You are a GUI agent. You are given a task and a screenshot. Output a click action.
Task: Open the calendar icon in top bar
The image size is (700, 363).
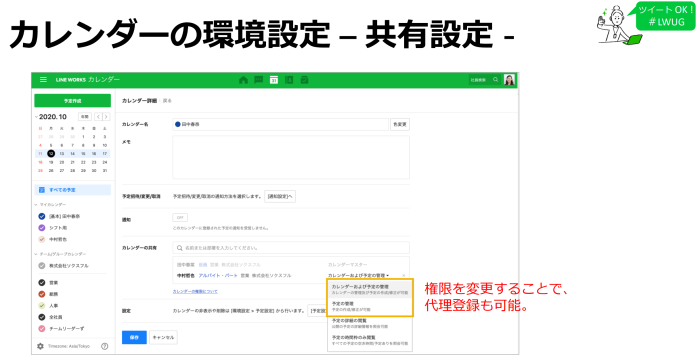tap(274, 80)
